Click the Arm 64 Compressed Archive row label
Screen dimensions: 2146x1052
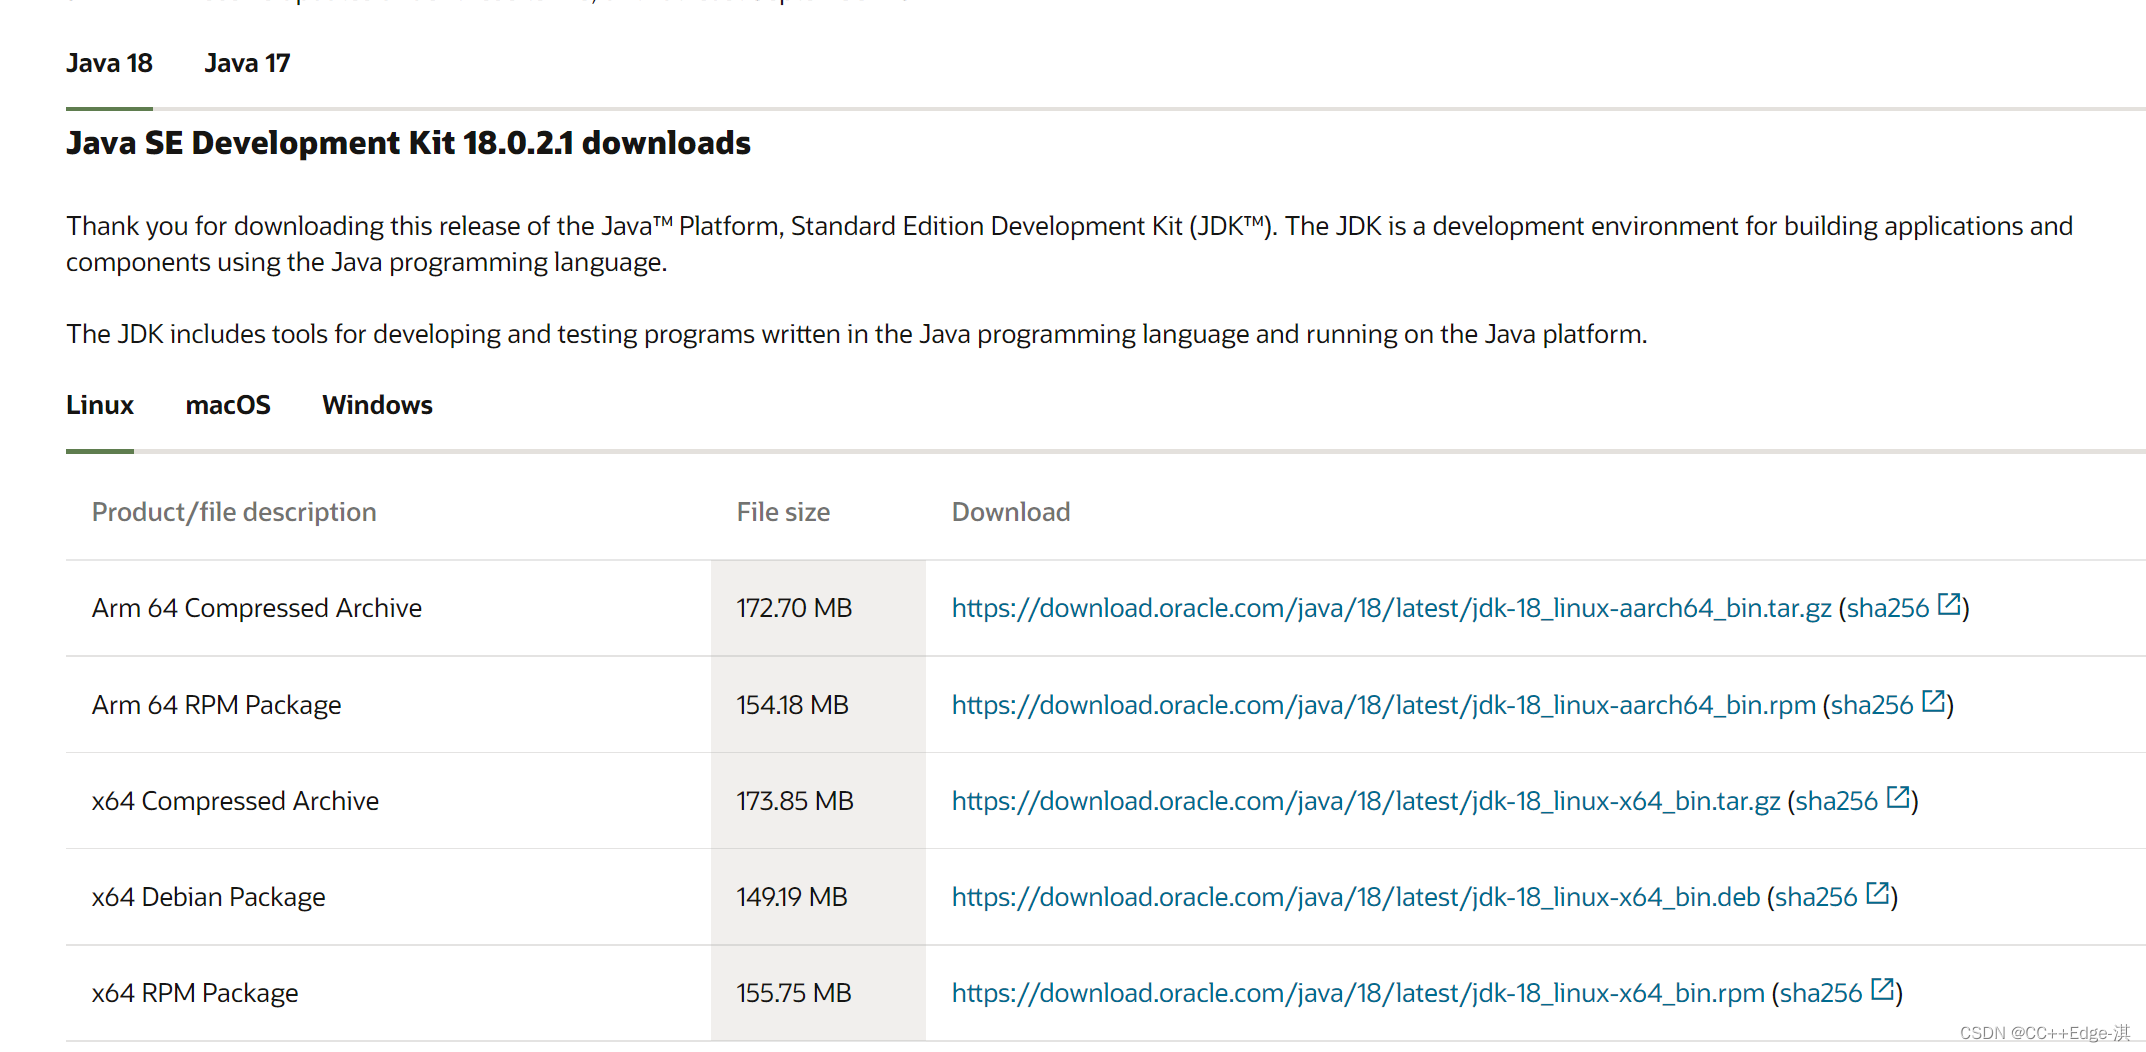pos(257,608)
